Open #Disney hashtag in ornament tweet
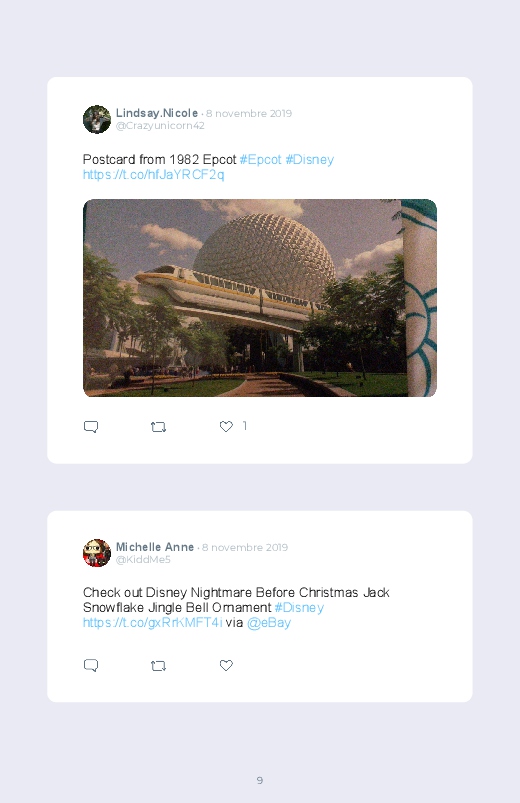This screenshot has height=803, width=520. [299, 607]
